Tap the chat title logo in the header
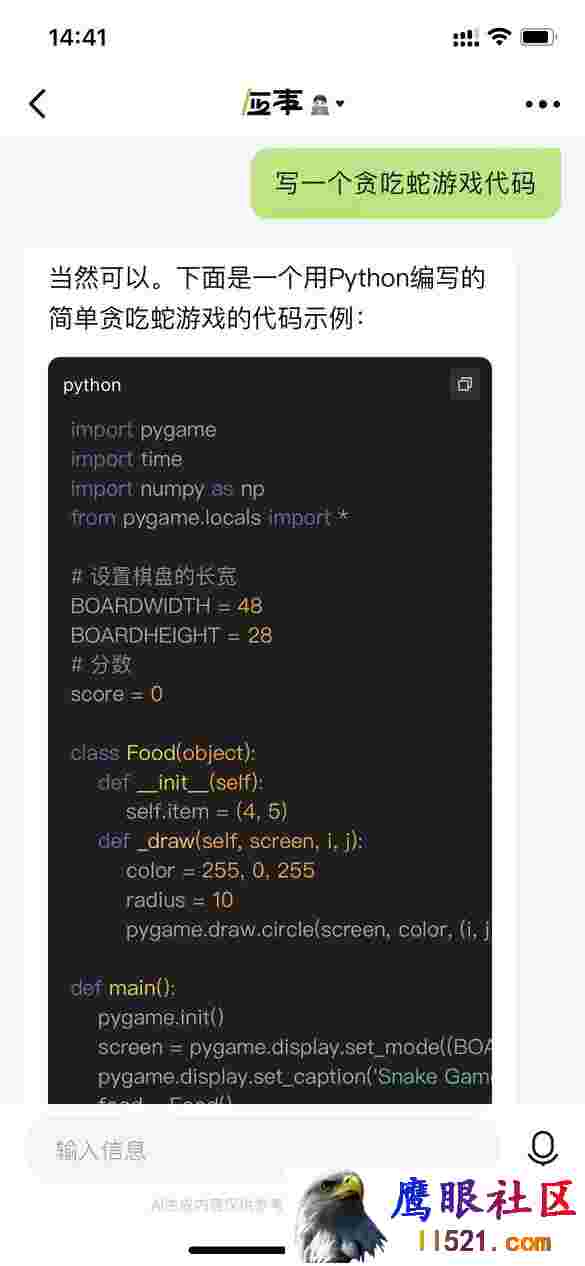This screenshot has height=1266, width=585. pyautogui.click(x=272, y=102)
